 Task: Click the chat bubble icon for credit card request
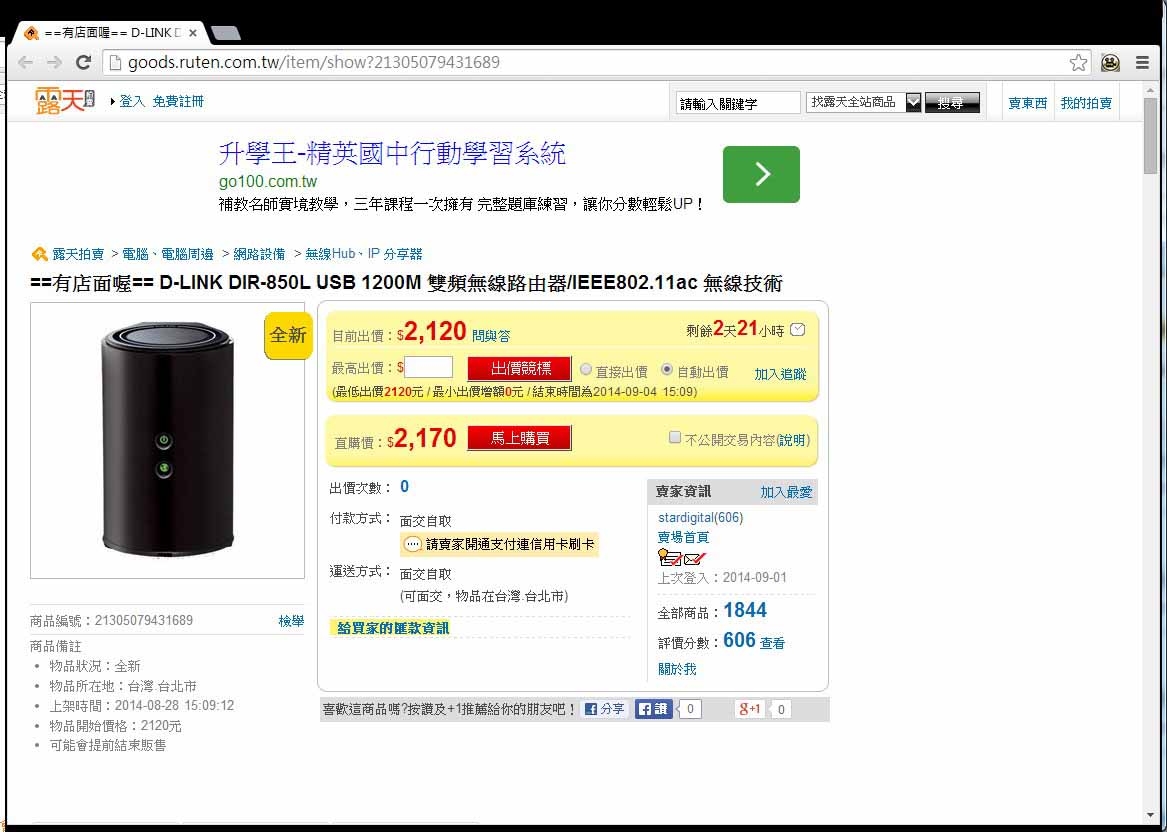(x=412, y=544)
